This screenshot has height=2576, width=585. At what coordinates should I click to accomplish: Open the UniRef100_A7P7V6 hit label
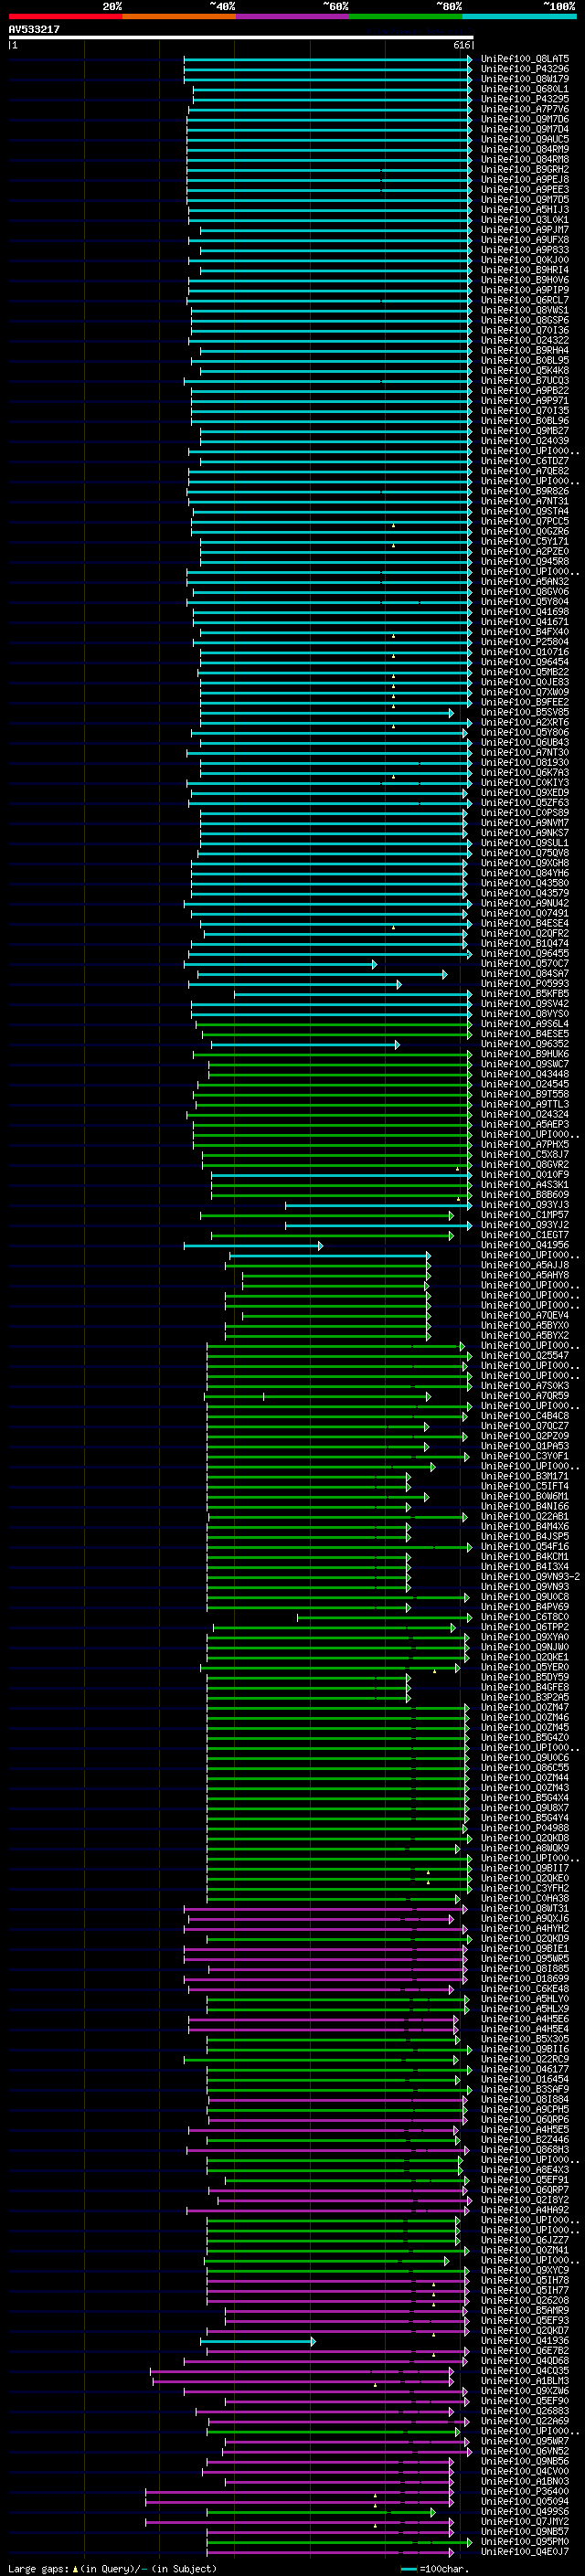pos(525,109)
